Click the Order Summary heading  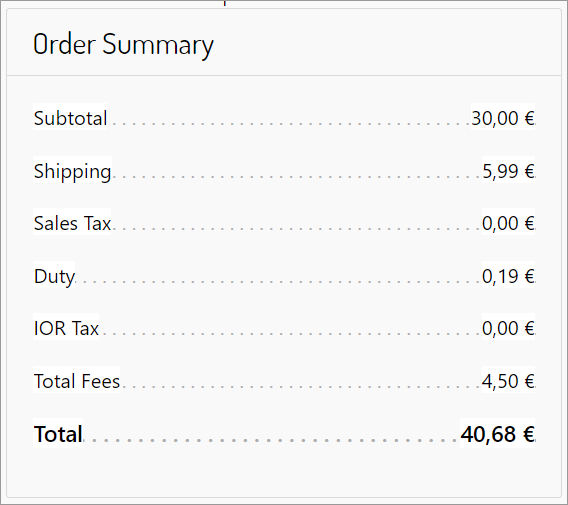click(x=124, y=45)
